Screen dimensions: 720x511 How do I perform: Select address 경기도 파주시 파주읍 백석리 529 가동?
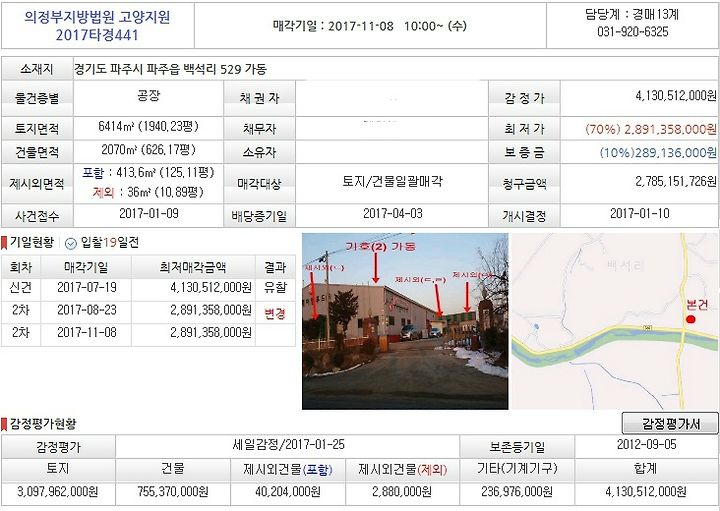(x=170, y=69)
